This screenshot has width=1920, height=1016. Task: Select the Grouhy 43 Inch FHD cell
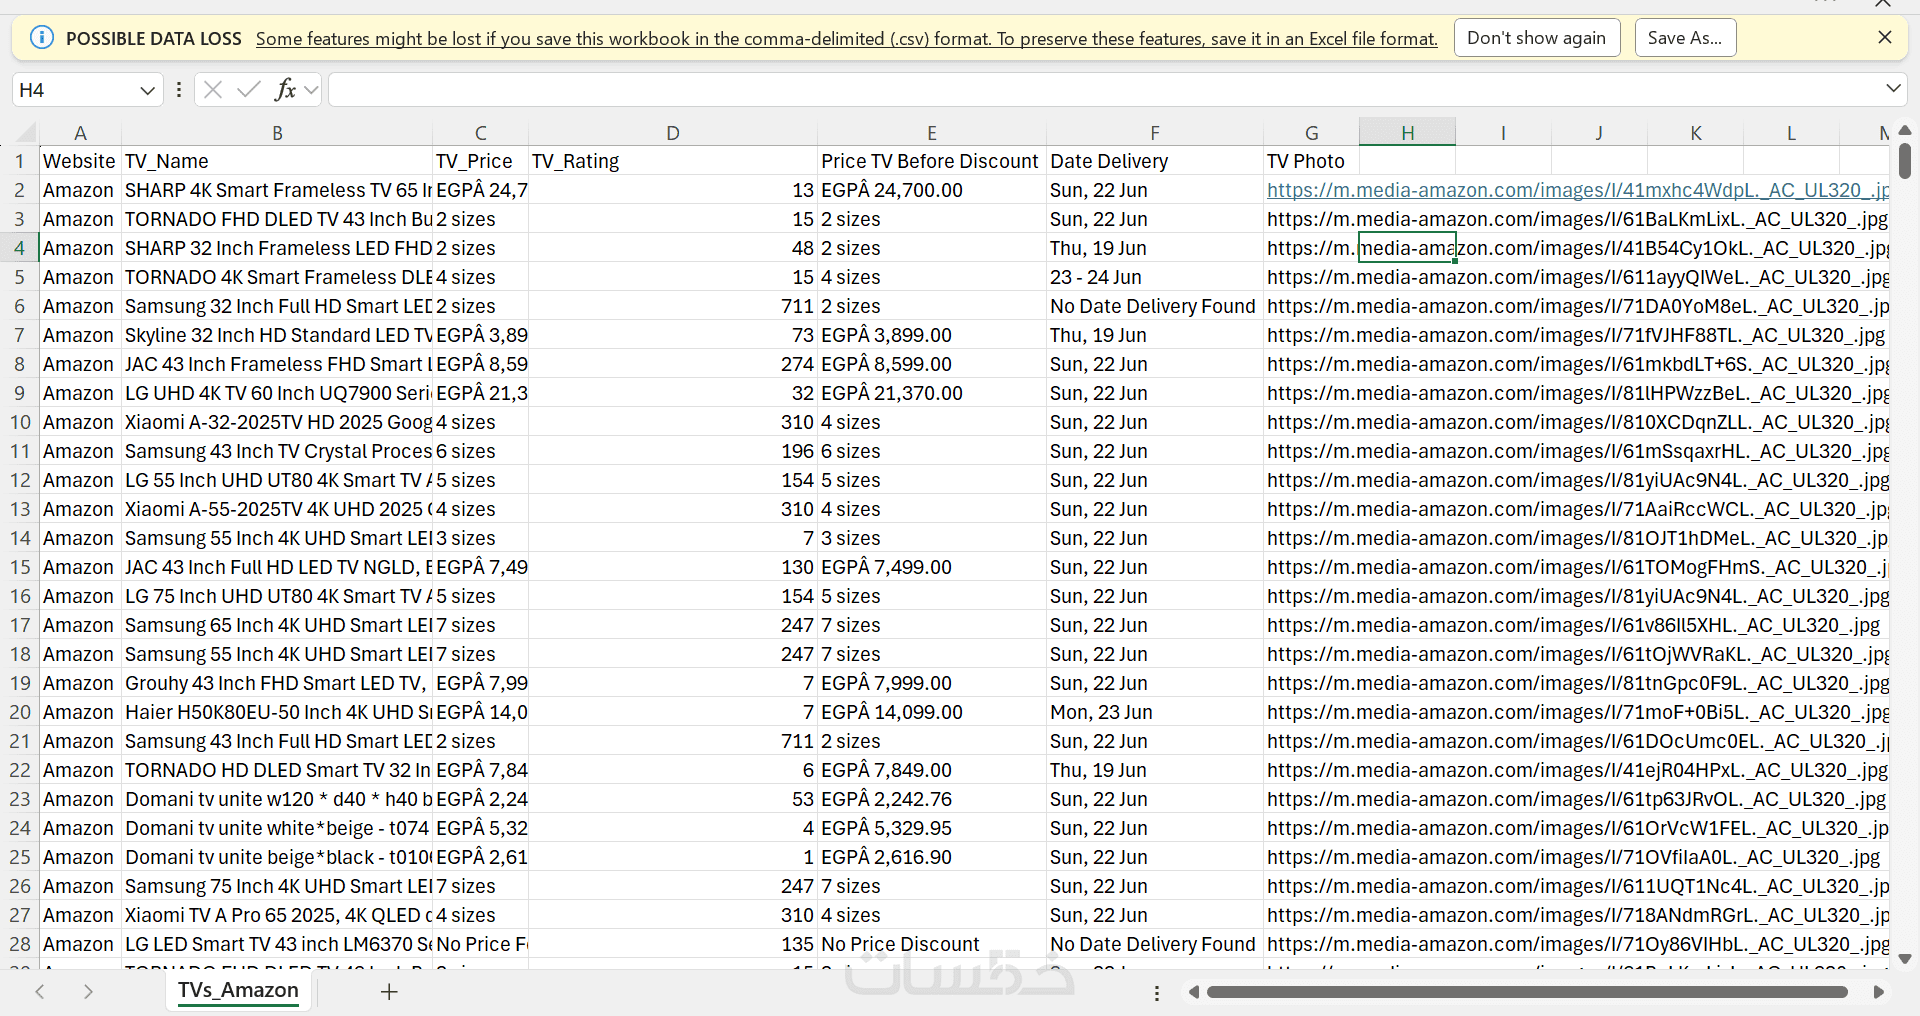pyautogui.click(x=277, y=683)
